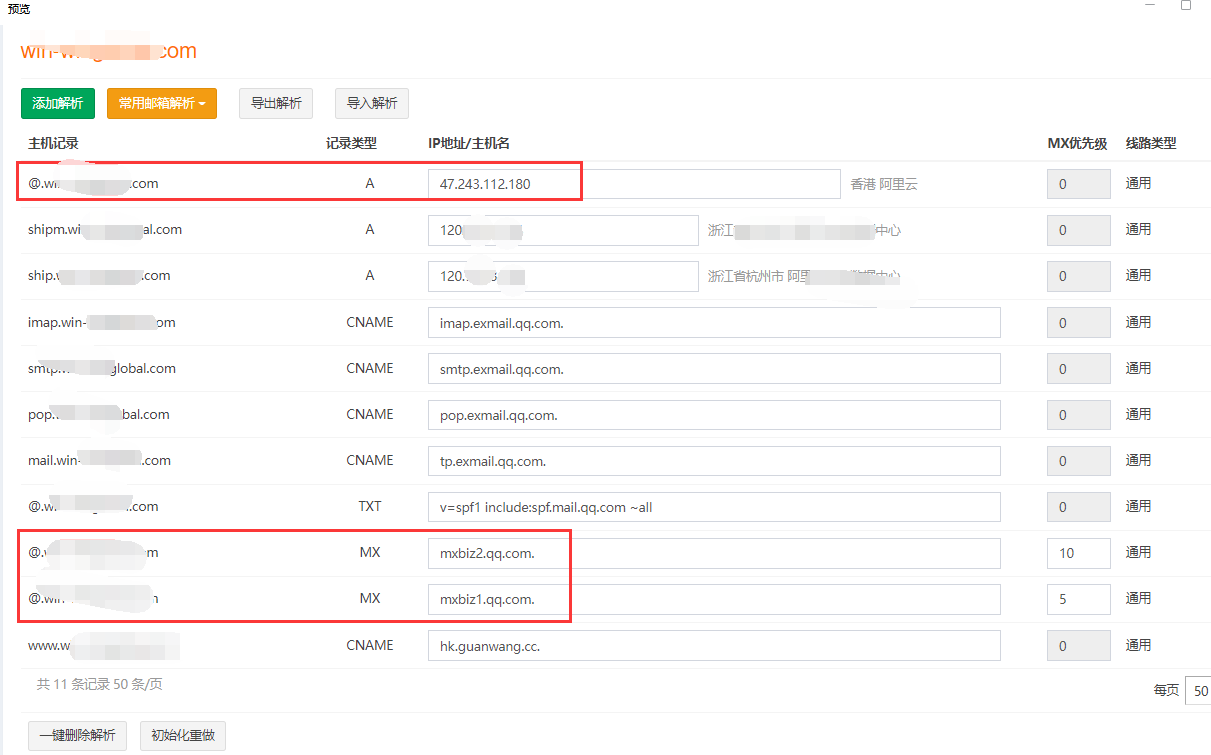Click the 导出解析 button

coord(276,103)
